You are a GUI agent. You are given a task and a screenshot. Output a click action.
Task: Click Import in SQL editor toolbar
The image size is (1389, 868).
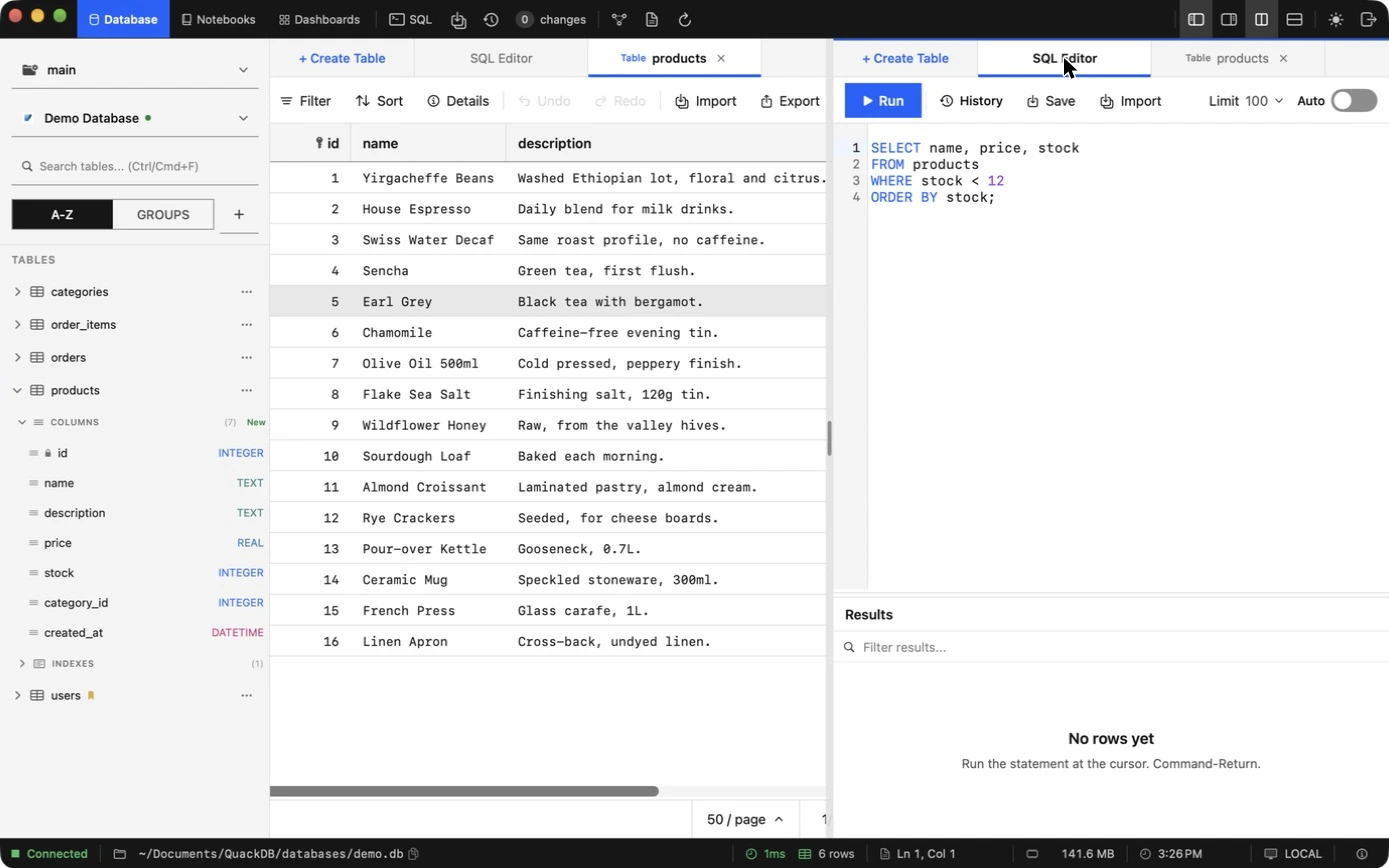coord(1130,101)
